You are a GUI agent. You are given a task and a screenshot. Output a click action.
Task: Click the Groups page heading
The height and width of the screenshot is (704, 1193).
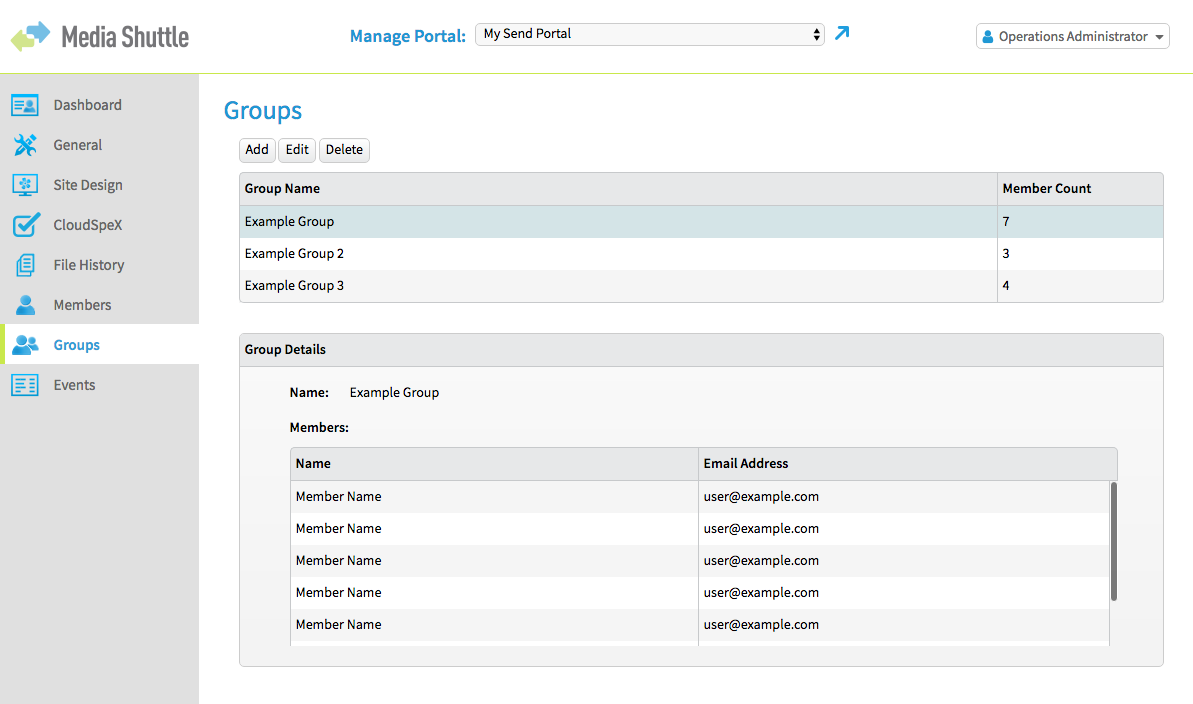[262, 111]
